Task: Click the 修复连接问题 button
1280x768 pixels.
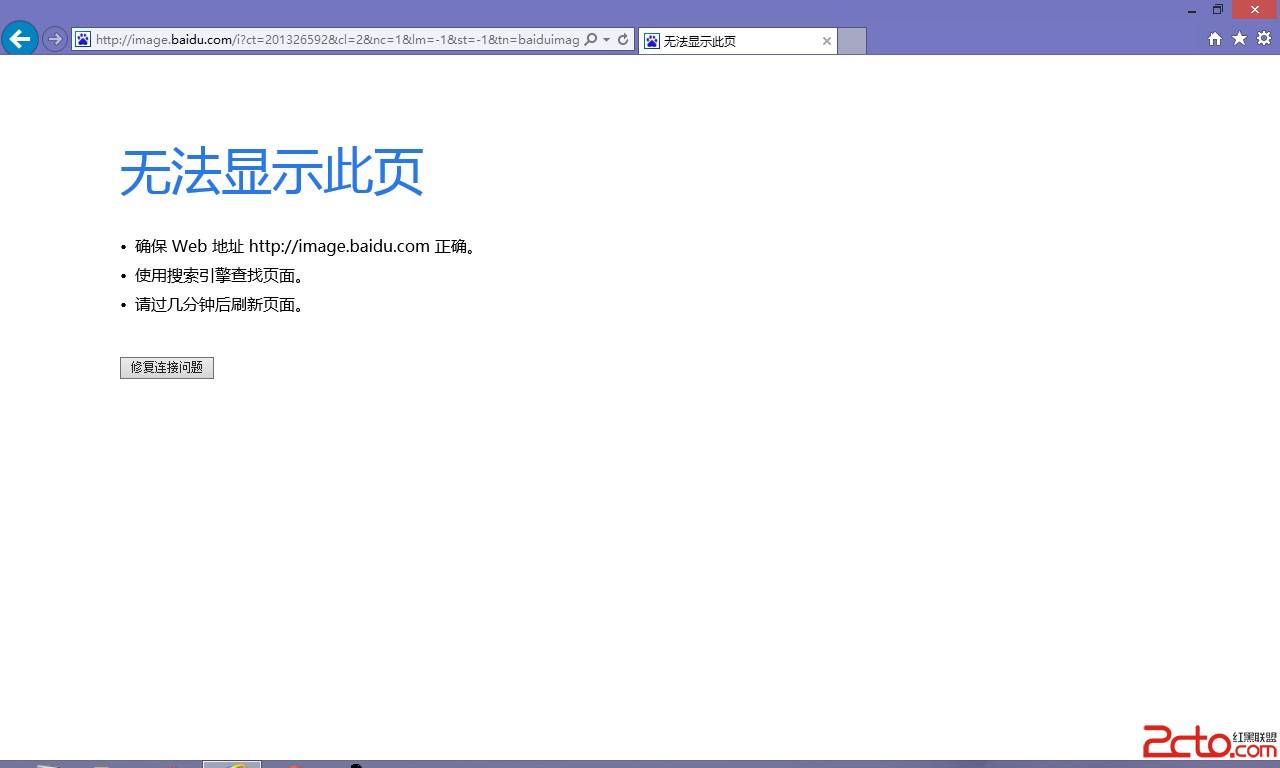Action: (167, 368)
